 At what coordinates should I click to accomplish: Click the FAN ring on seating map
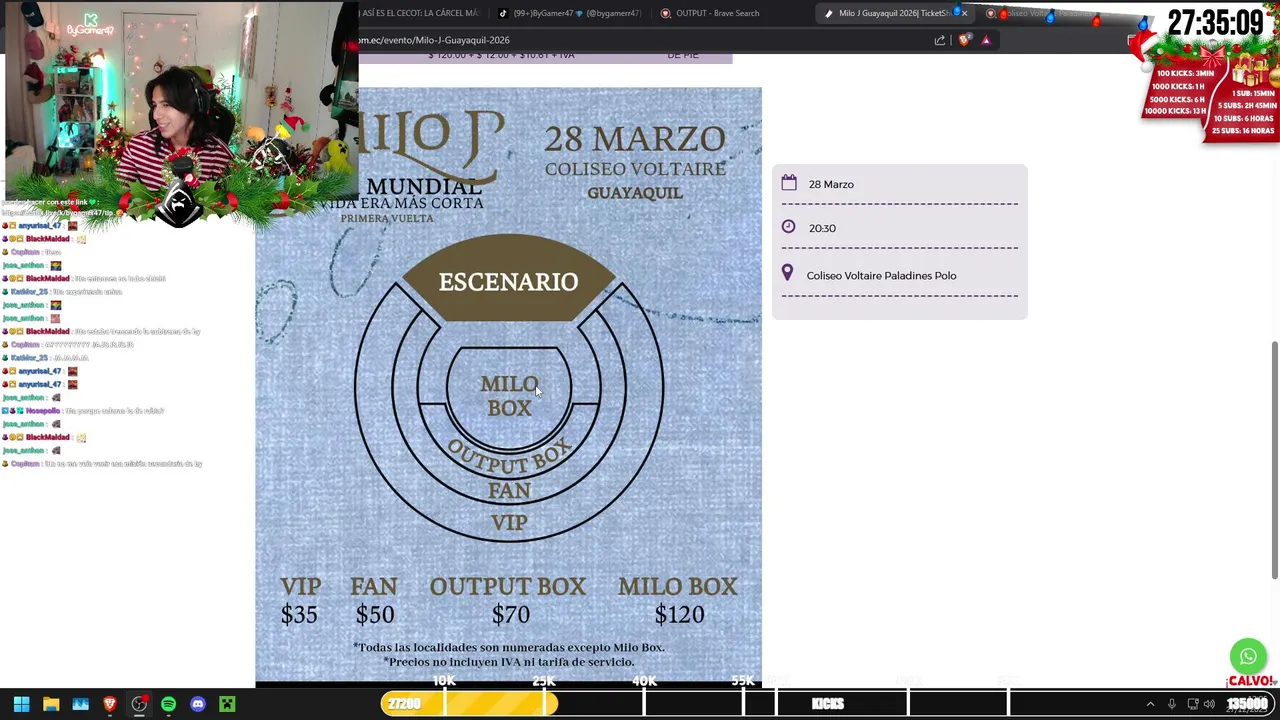(509, 491)
